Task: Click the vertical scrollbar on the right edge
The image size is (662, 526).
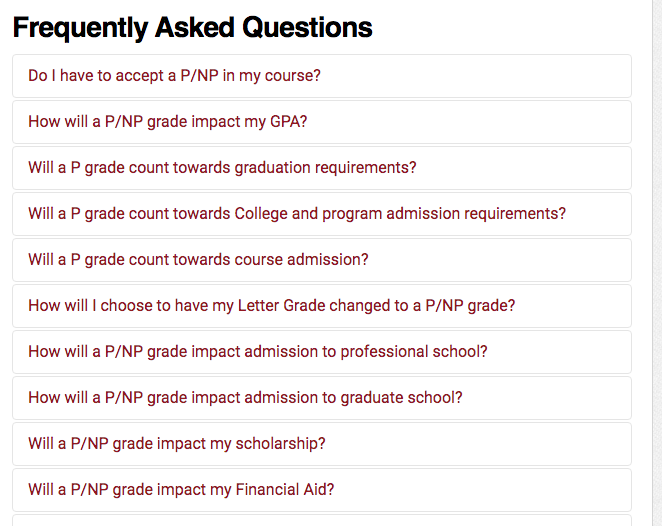Action: pyautogui.click(x=657, y=263)
